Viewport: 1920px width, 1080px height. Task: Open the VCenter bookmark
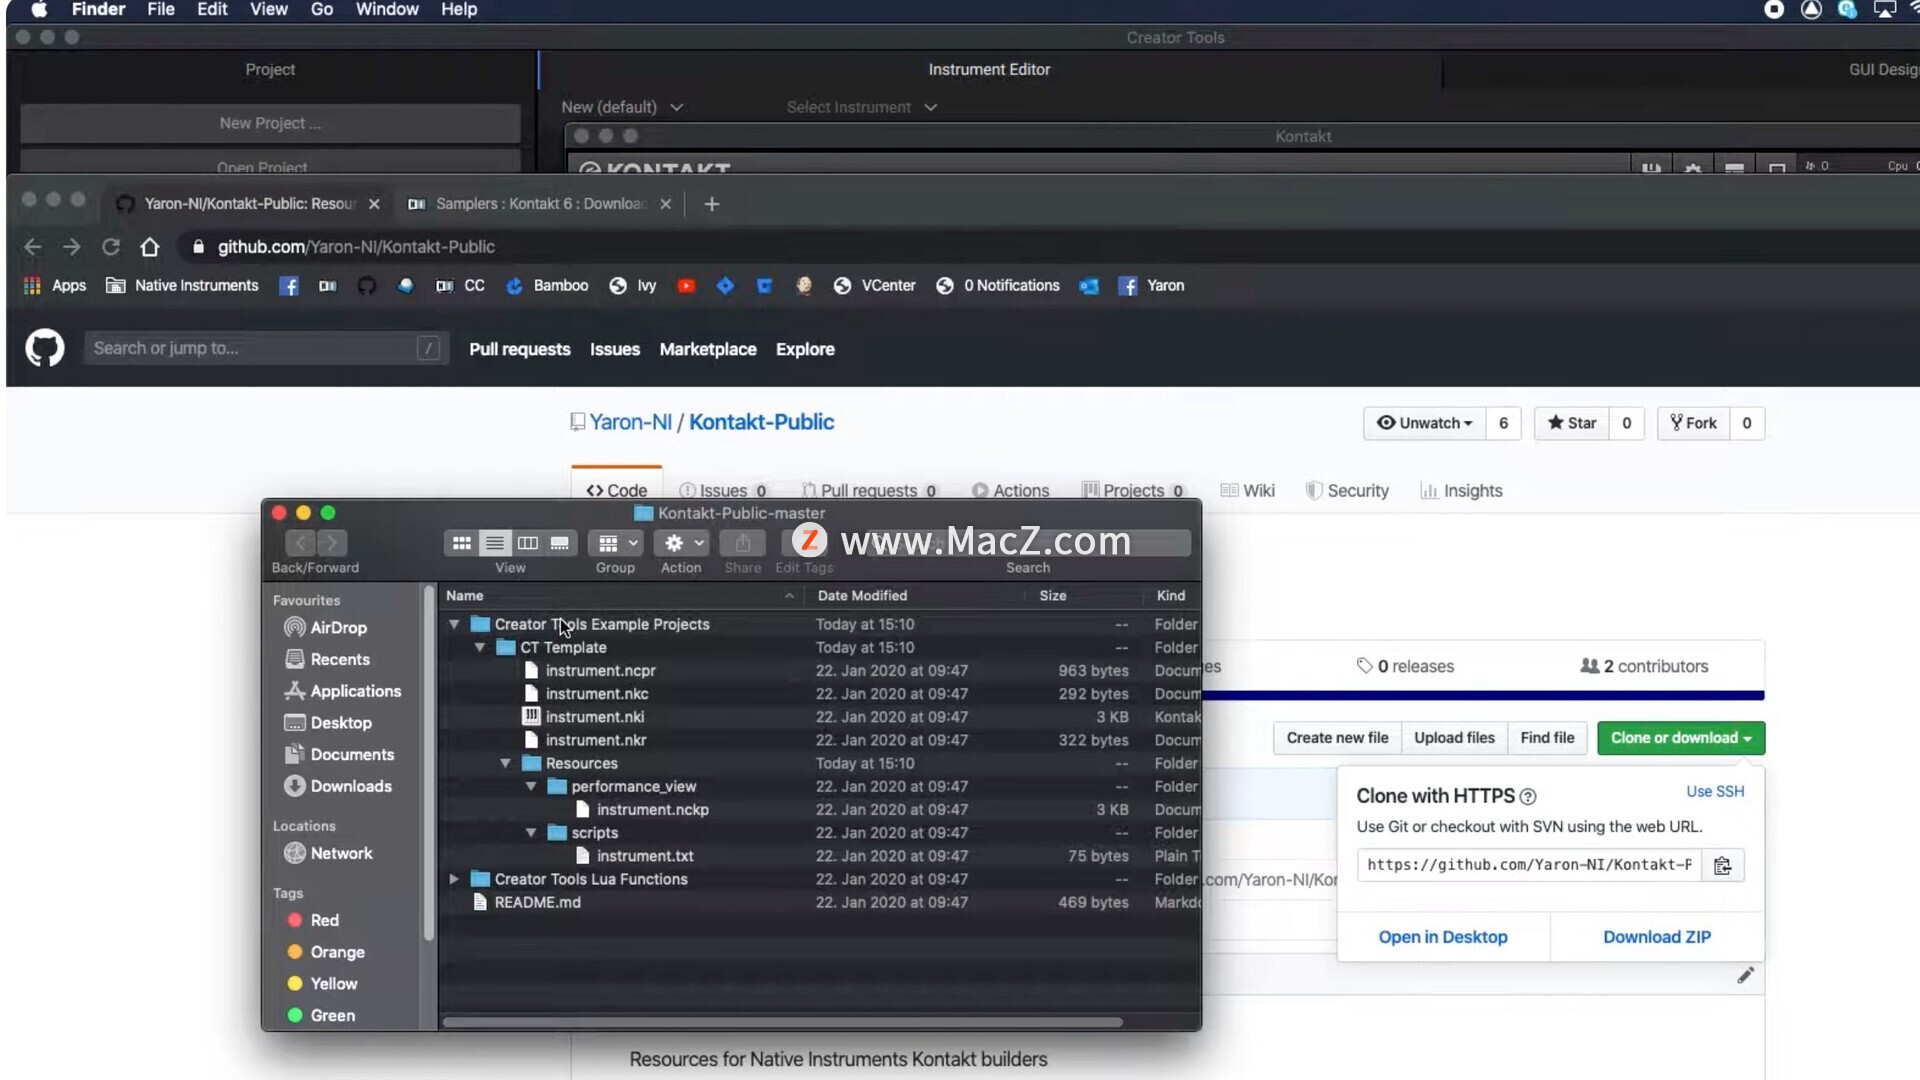(x=875, y=286)
